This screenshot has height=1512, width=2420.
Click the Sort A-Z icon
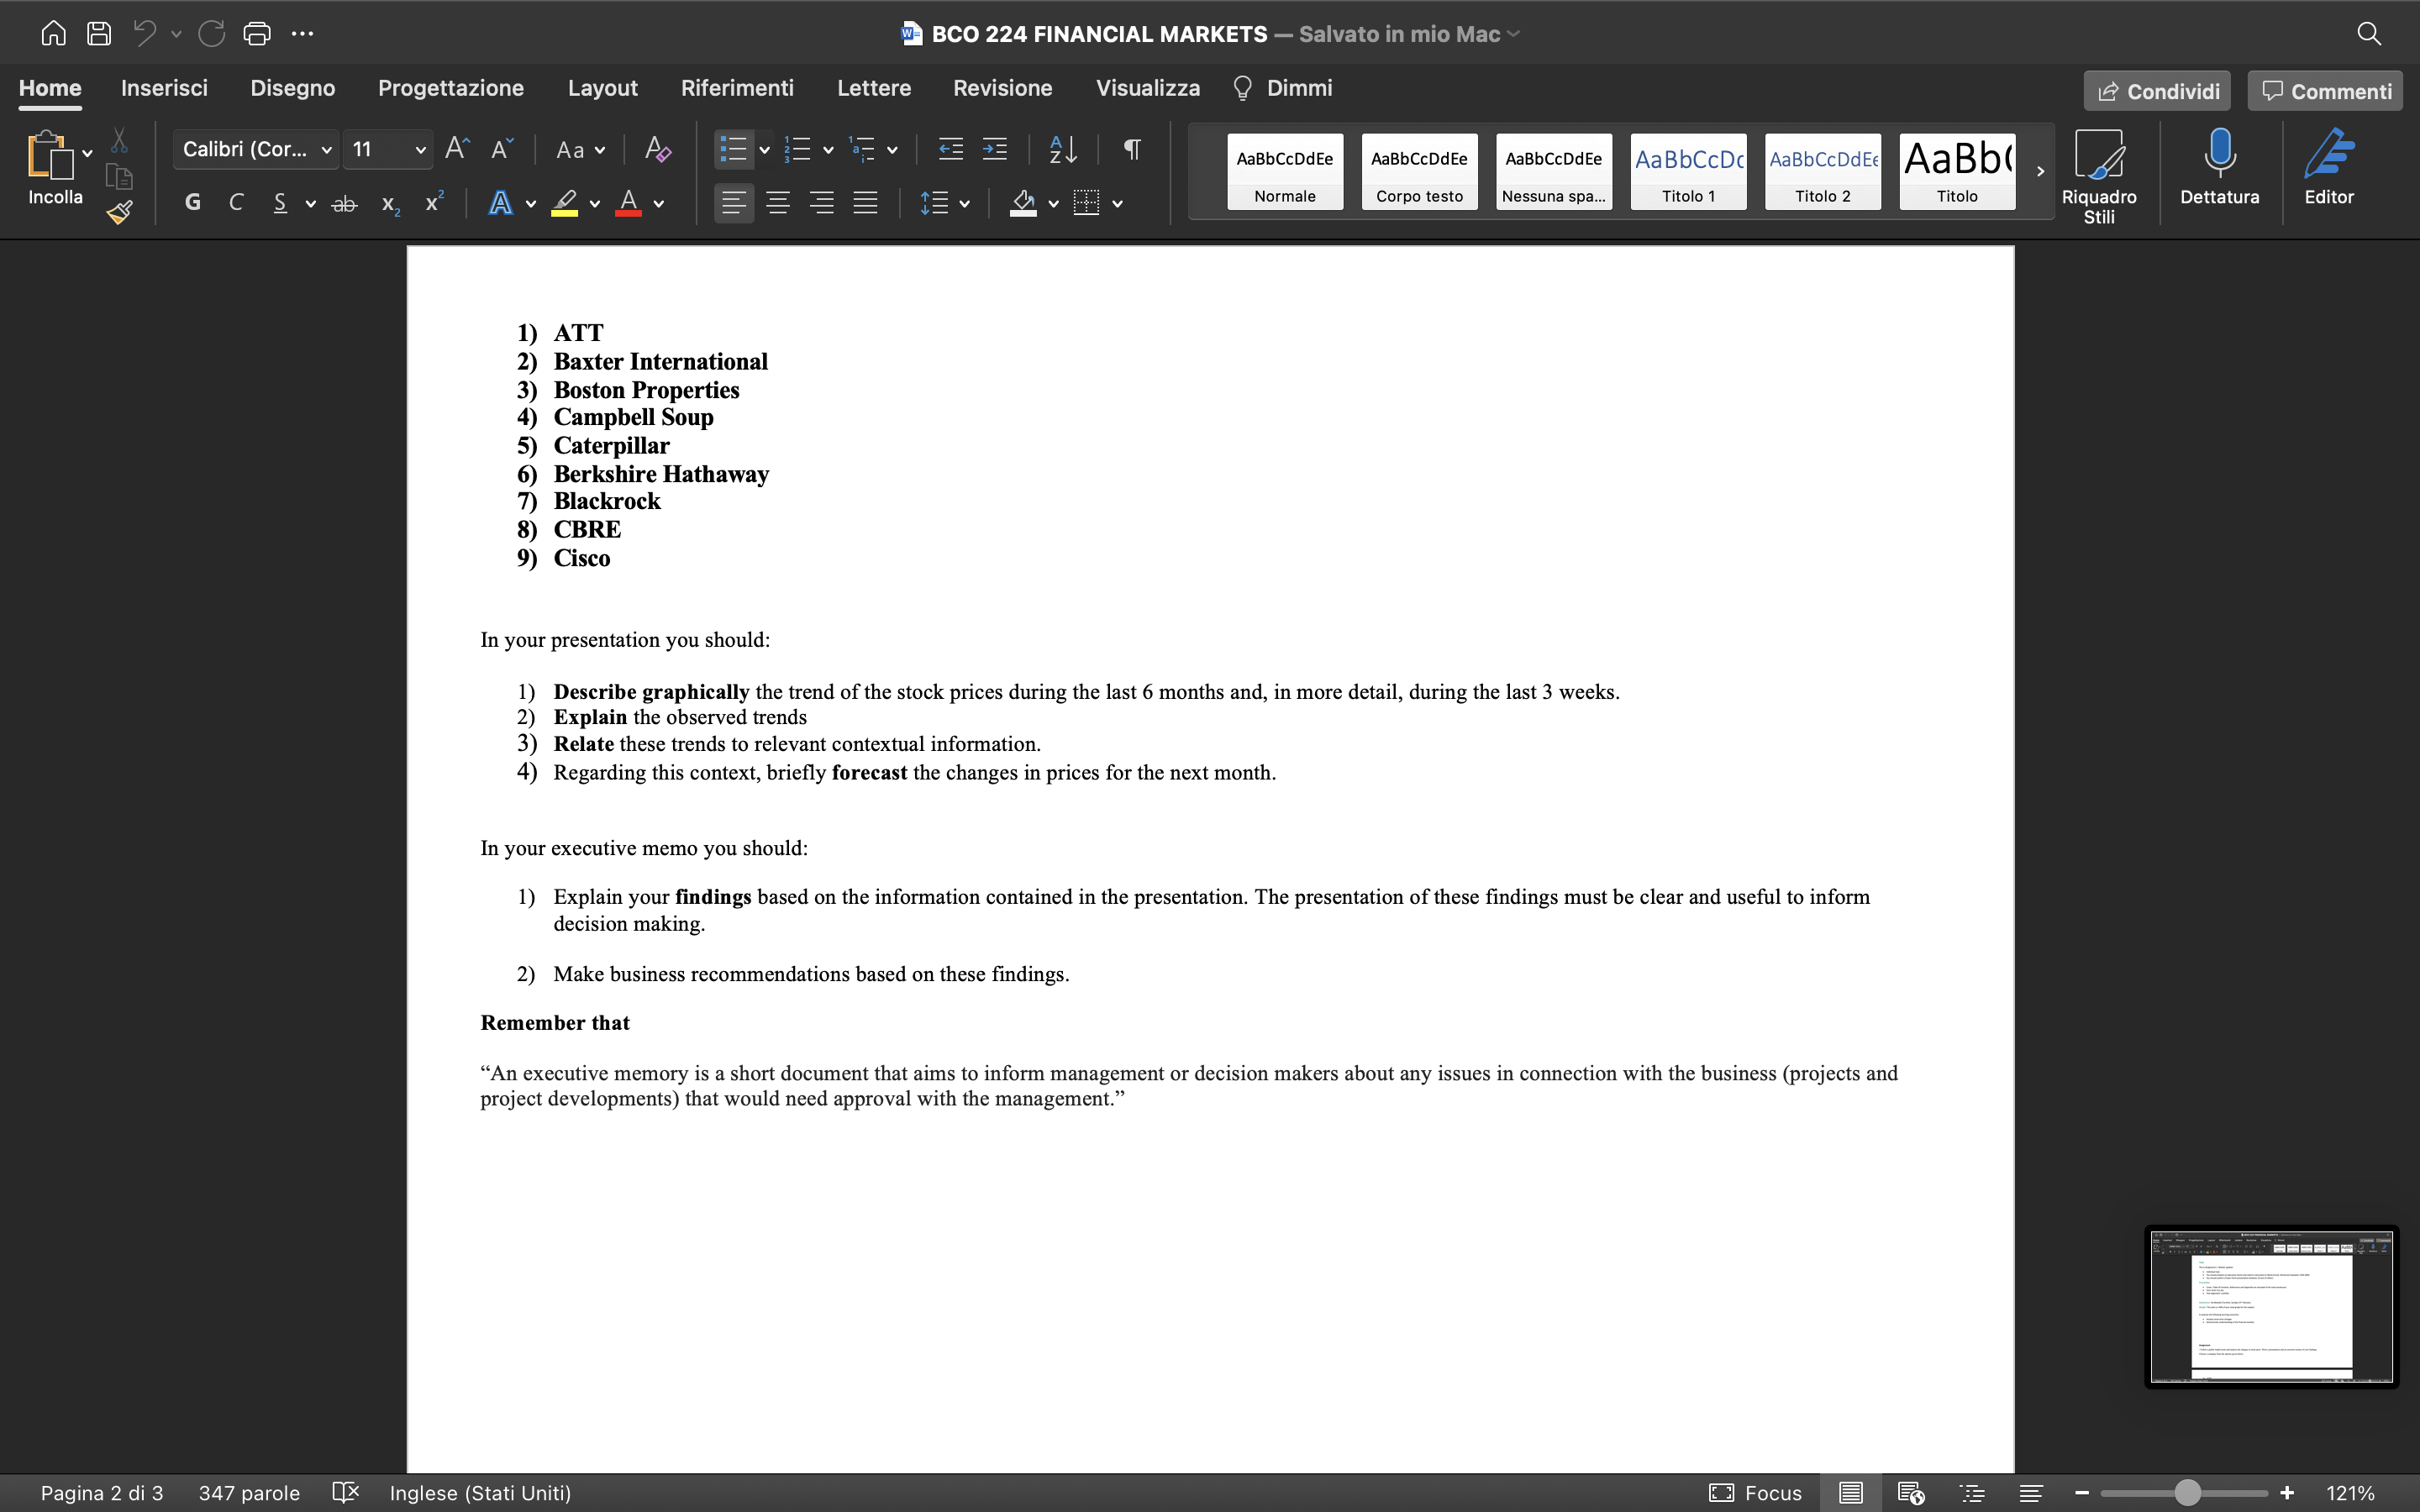click(1063, 150)
